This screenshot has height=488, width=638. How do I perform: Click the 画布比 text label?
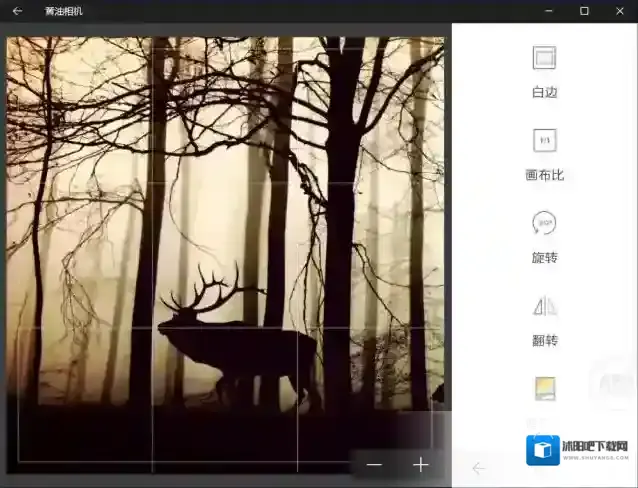point(544,175)
